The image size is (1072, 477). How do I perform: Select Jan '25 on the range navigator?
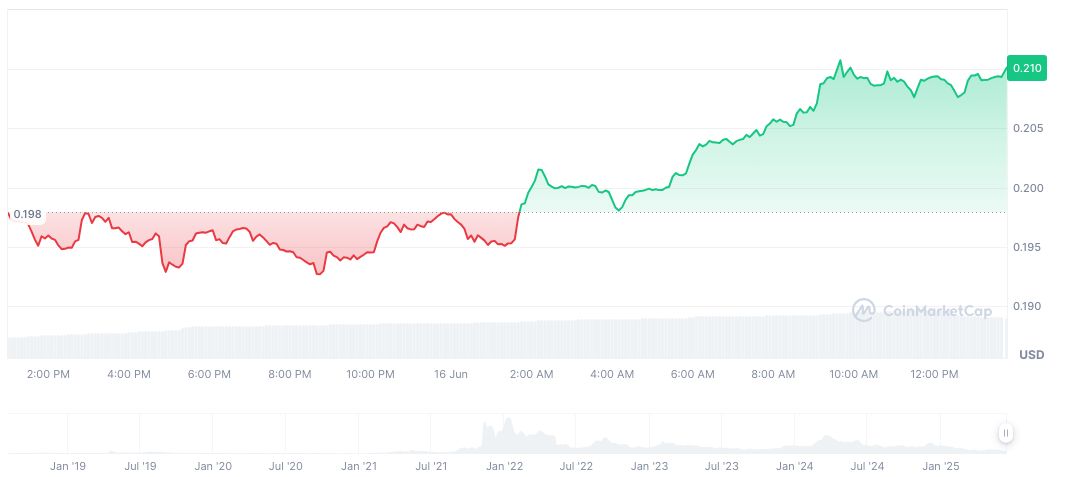[941, 466]
